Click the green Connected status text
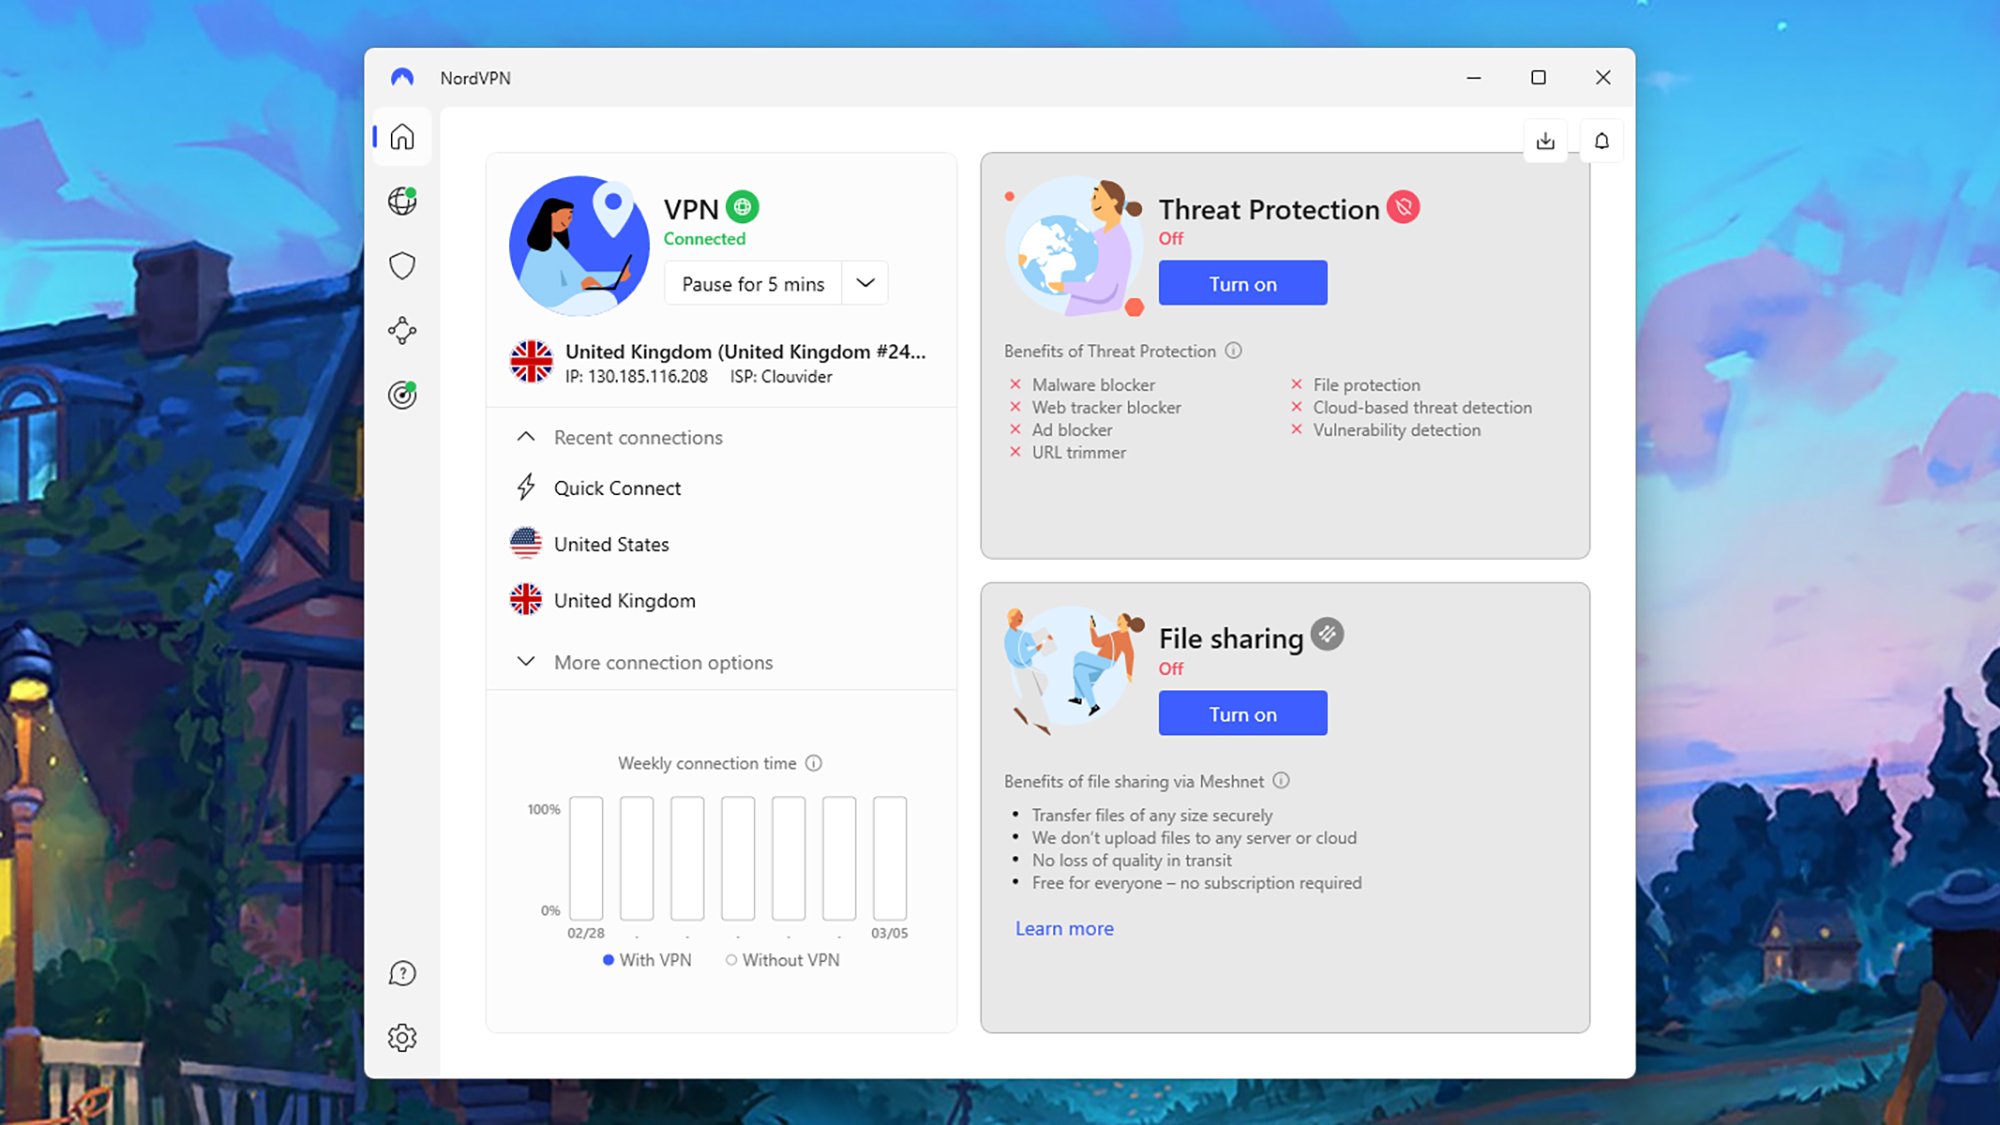2000x1125 pixels. (x=704, y=239)
